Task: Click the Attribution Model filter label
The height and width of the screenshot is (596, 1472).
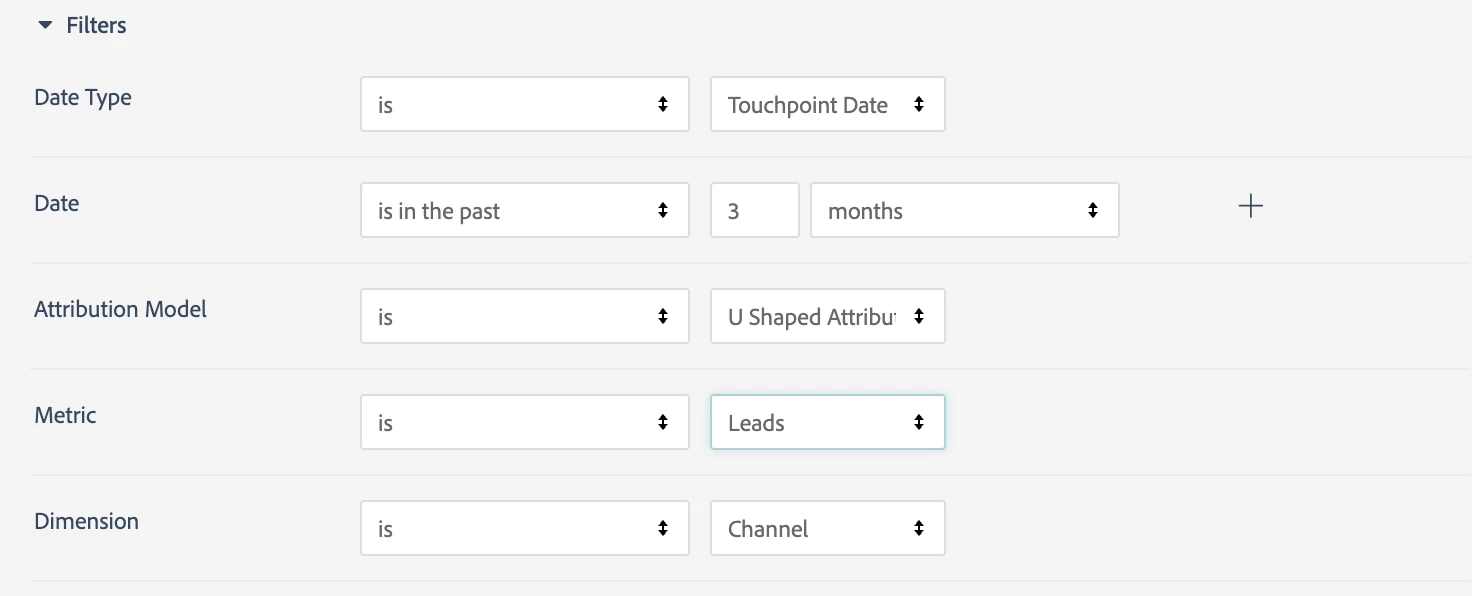Action: [x=120, y=309]
